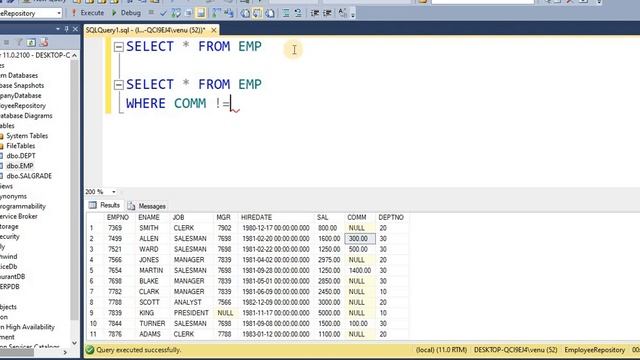Select ALLEN's COMM cell 300.00
640x360 pixels.
pos(360,239)
